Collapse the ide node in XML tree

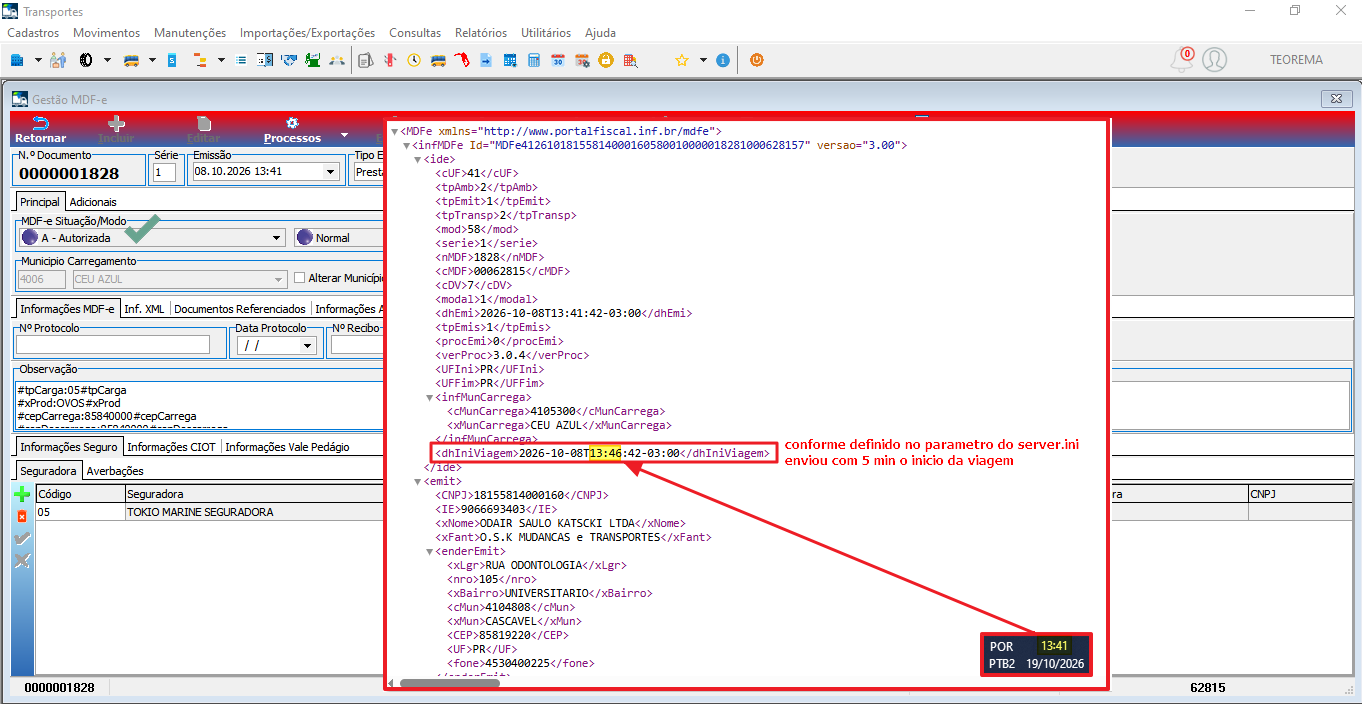418,159
